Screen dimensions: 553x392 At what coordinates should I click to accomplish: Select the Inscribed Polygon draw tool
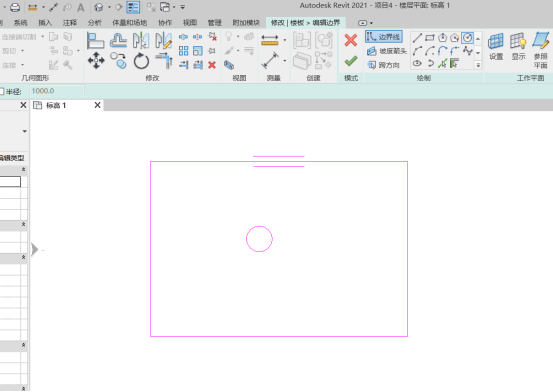(443, 38)
